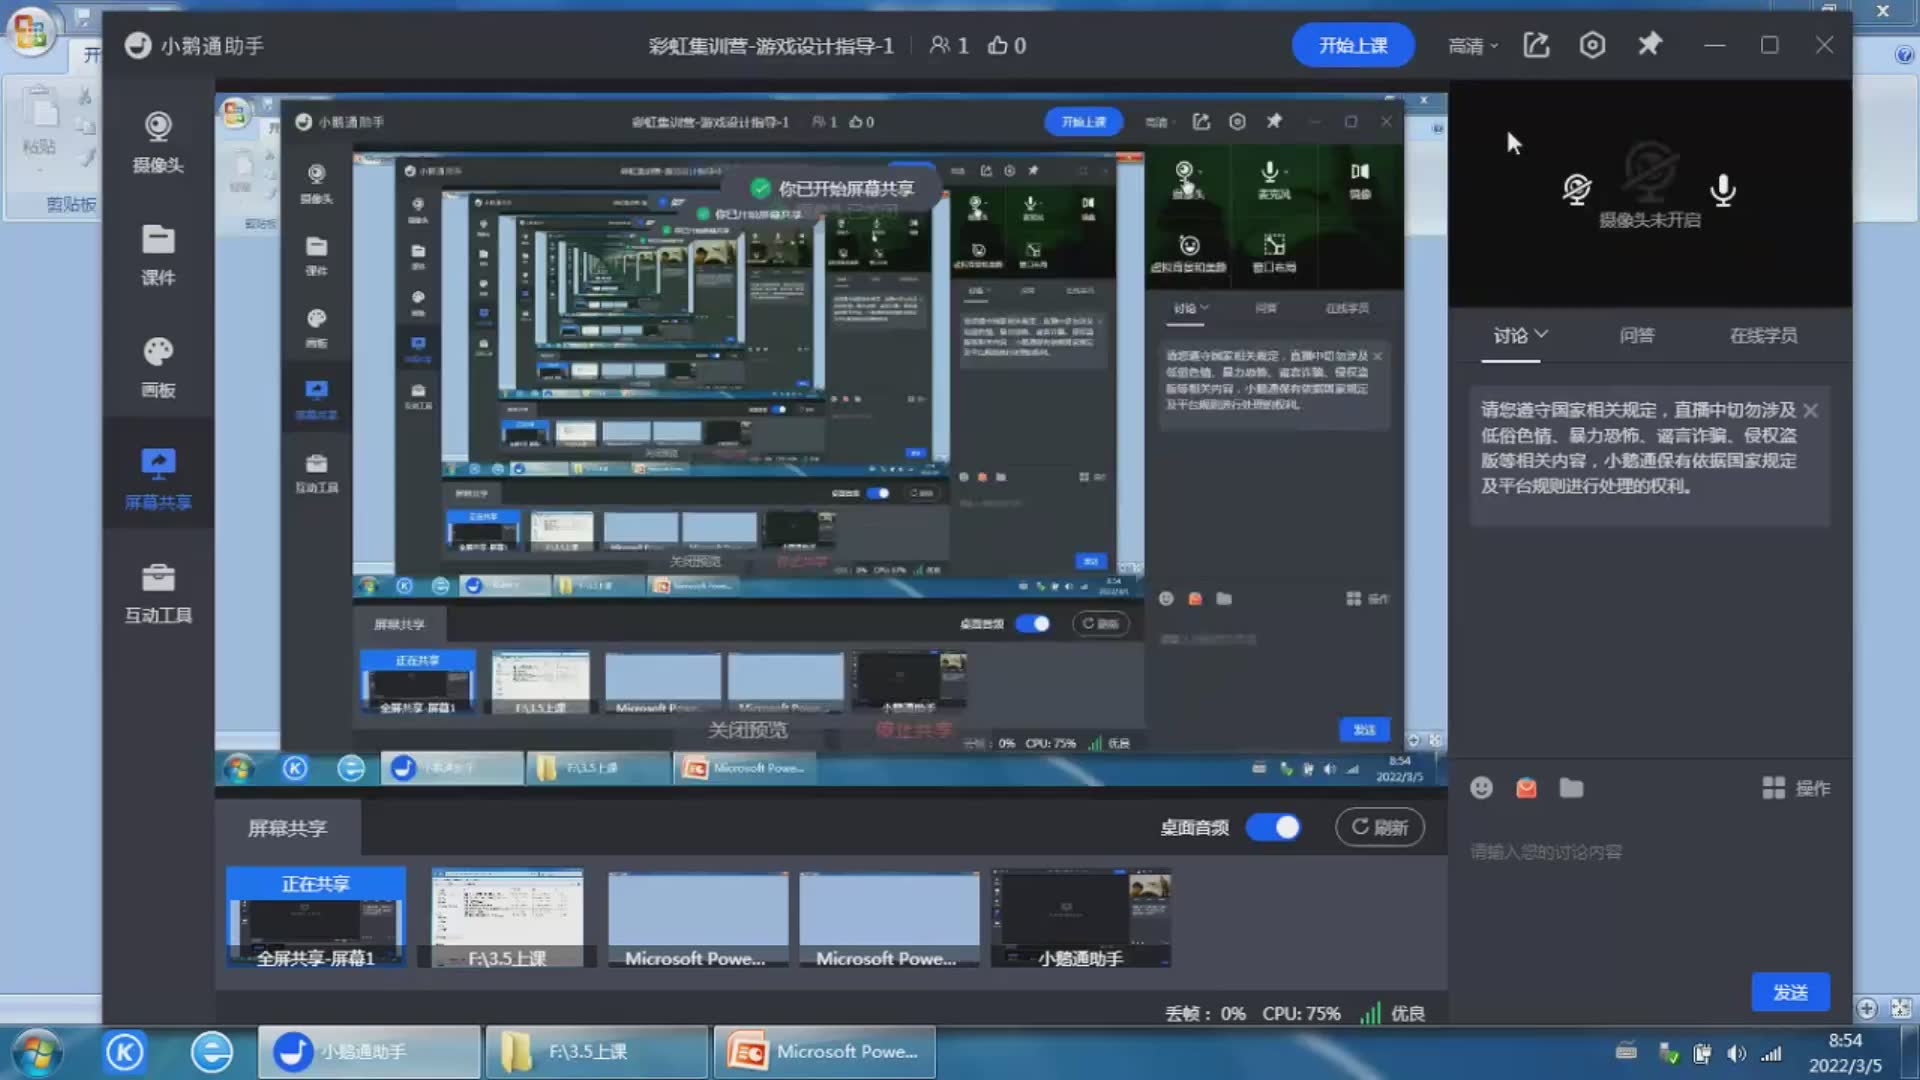Screen dimensions: 1920x1080
Task: Click the CPU: 75% status text
Action: (x=1301, y=1013)
